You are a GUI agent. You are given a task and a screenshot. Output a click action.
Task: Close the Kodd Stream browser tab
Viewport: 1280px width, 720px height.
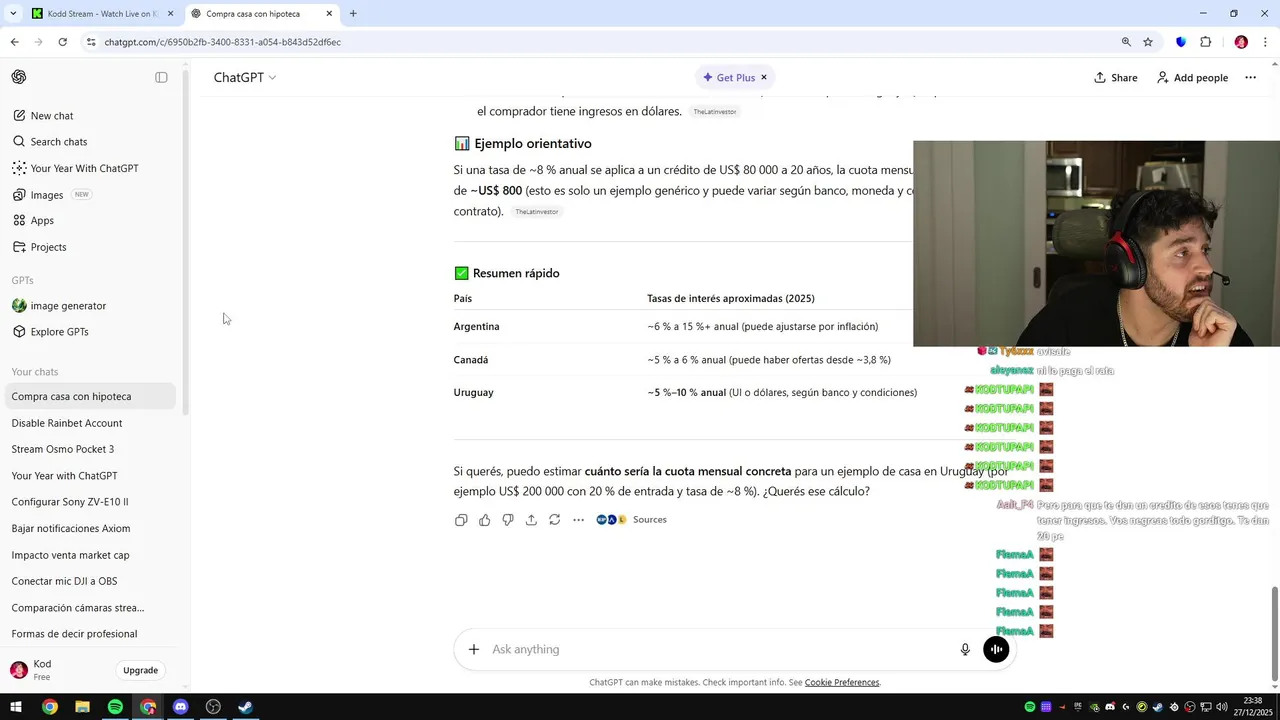171,14
